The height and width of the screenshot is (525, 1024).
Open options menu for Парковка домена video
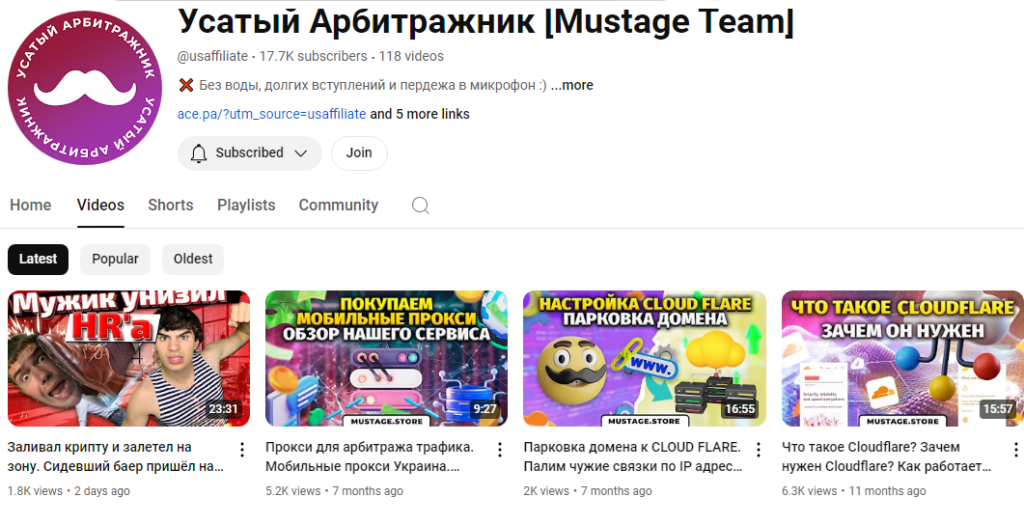point(758,449)
